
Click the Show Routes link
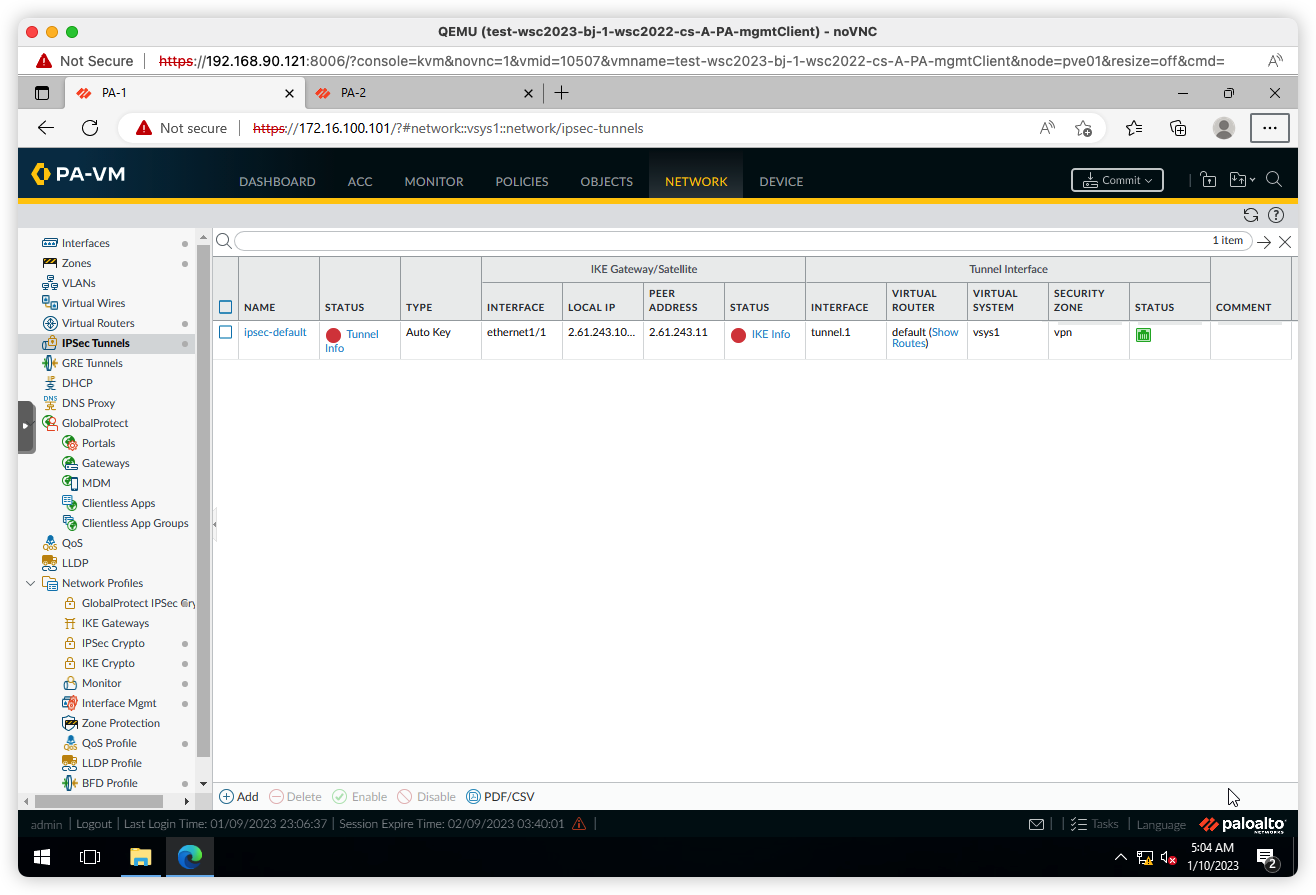[926, 338]
